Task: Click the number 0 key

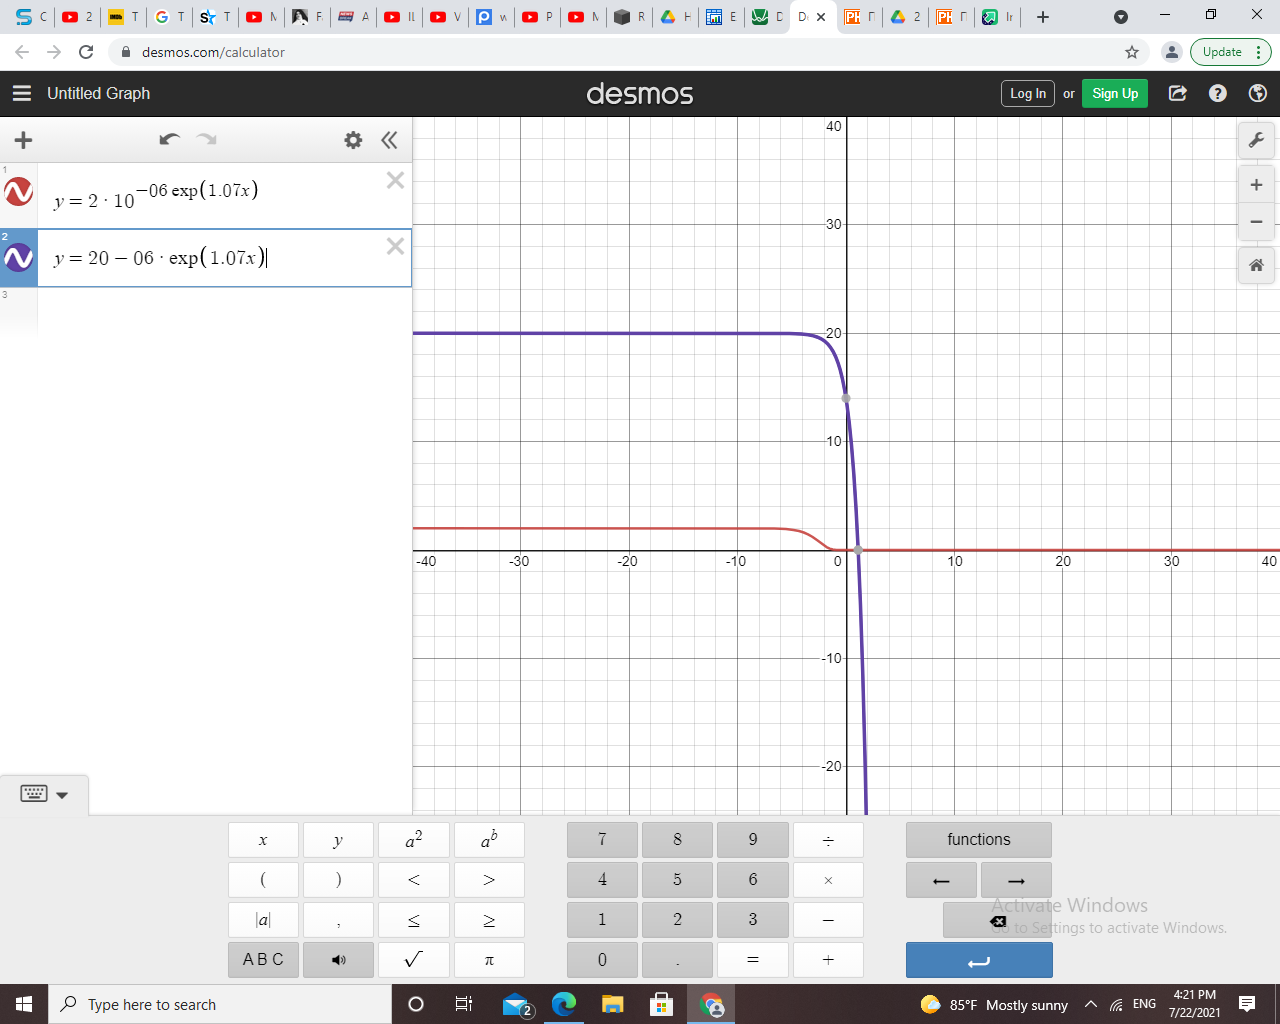Action: coord(602,960)
